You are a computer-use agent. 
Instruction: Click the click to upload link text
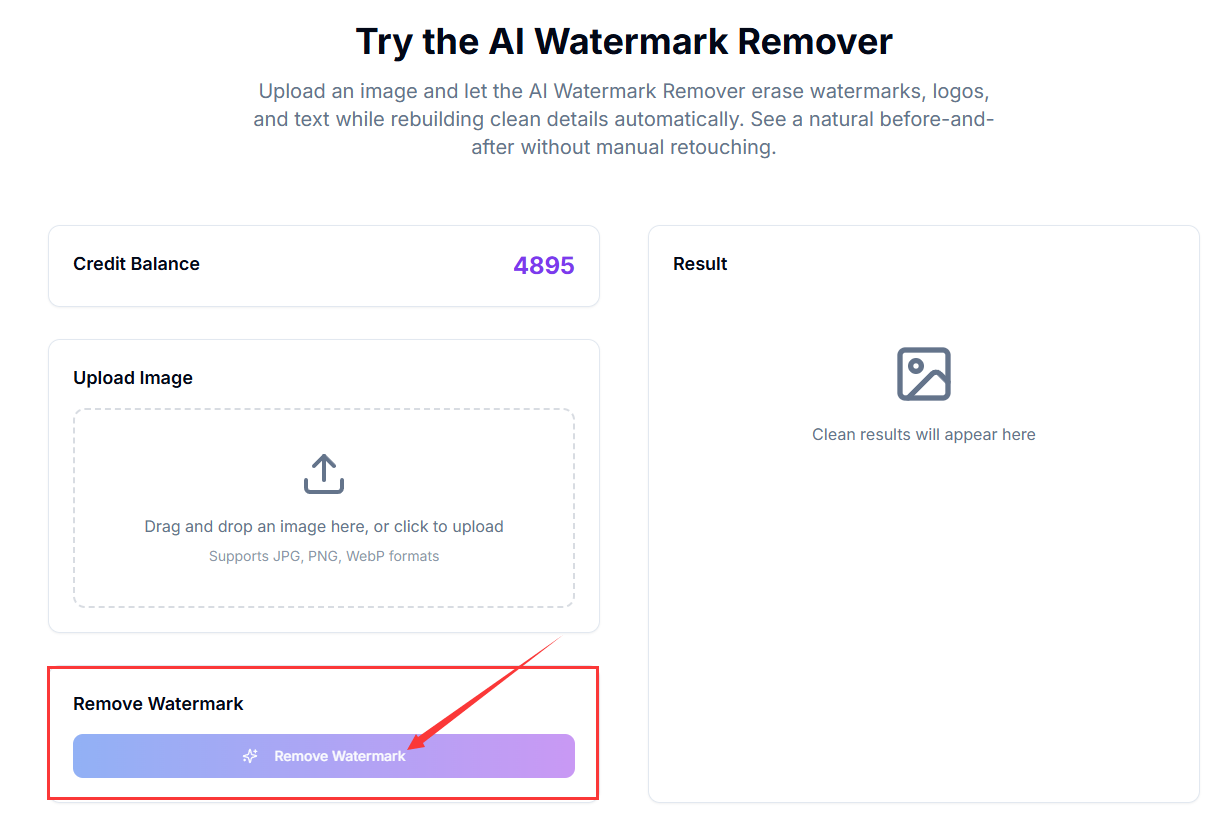click(x=450, y=526)
